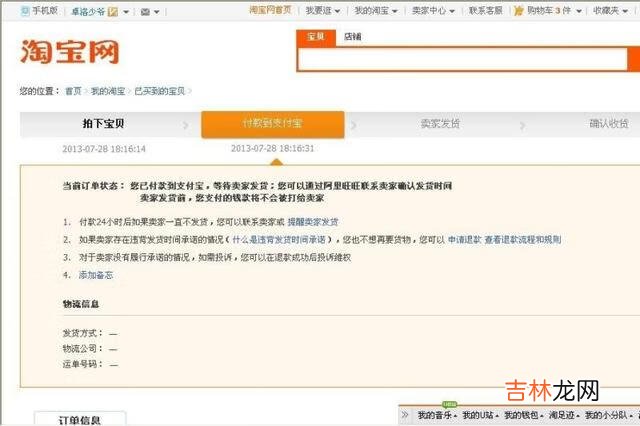Open the mail envelope icon in top bar
This screenshot has width=640, height=426.
[146, 11]
